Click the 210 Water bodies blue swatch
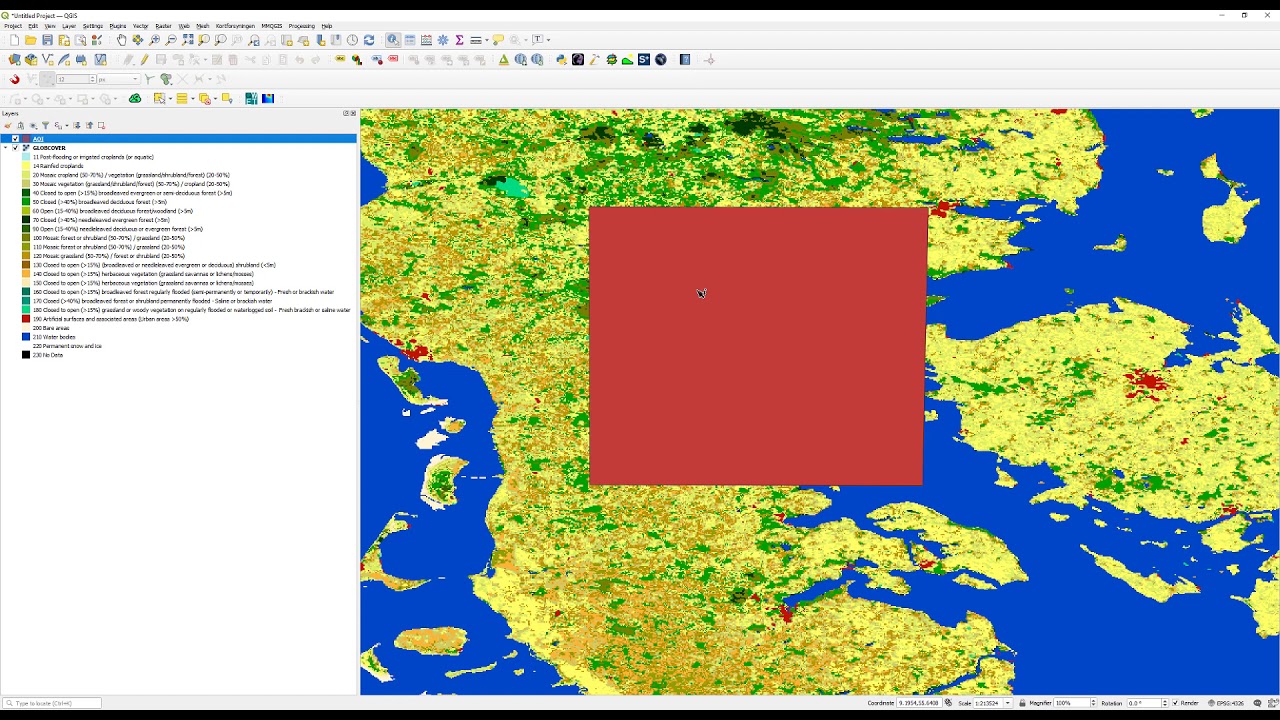The image size is (1280, 720). pos(27,337)
